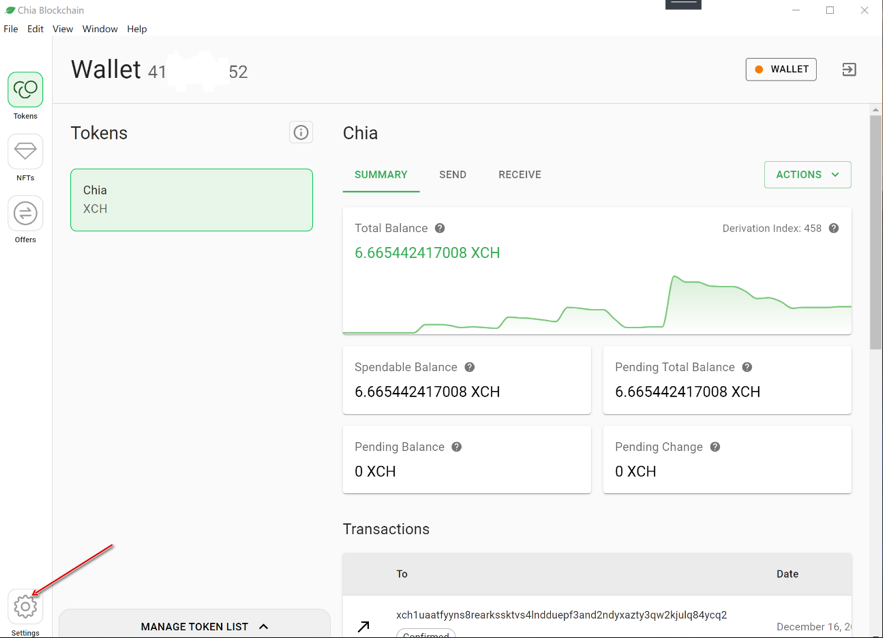Click Spendable Balance help question icon
The width and height of the screenshot is (883, 638).
[x=470, y=367]
